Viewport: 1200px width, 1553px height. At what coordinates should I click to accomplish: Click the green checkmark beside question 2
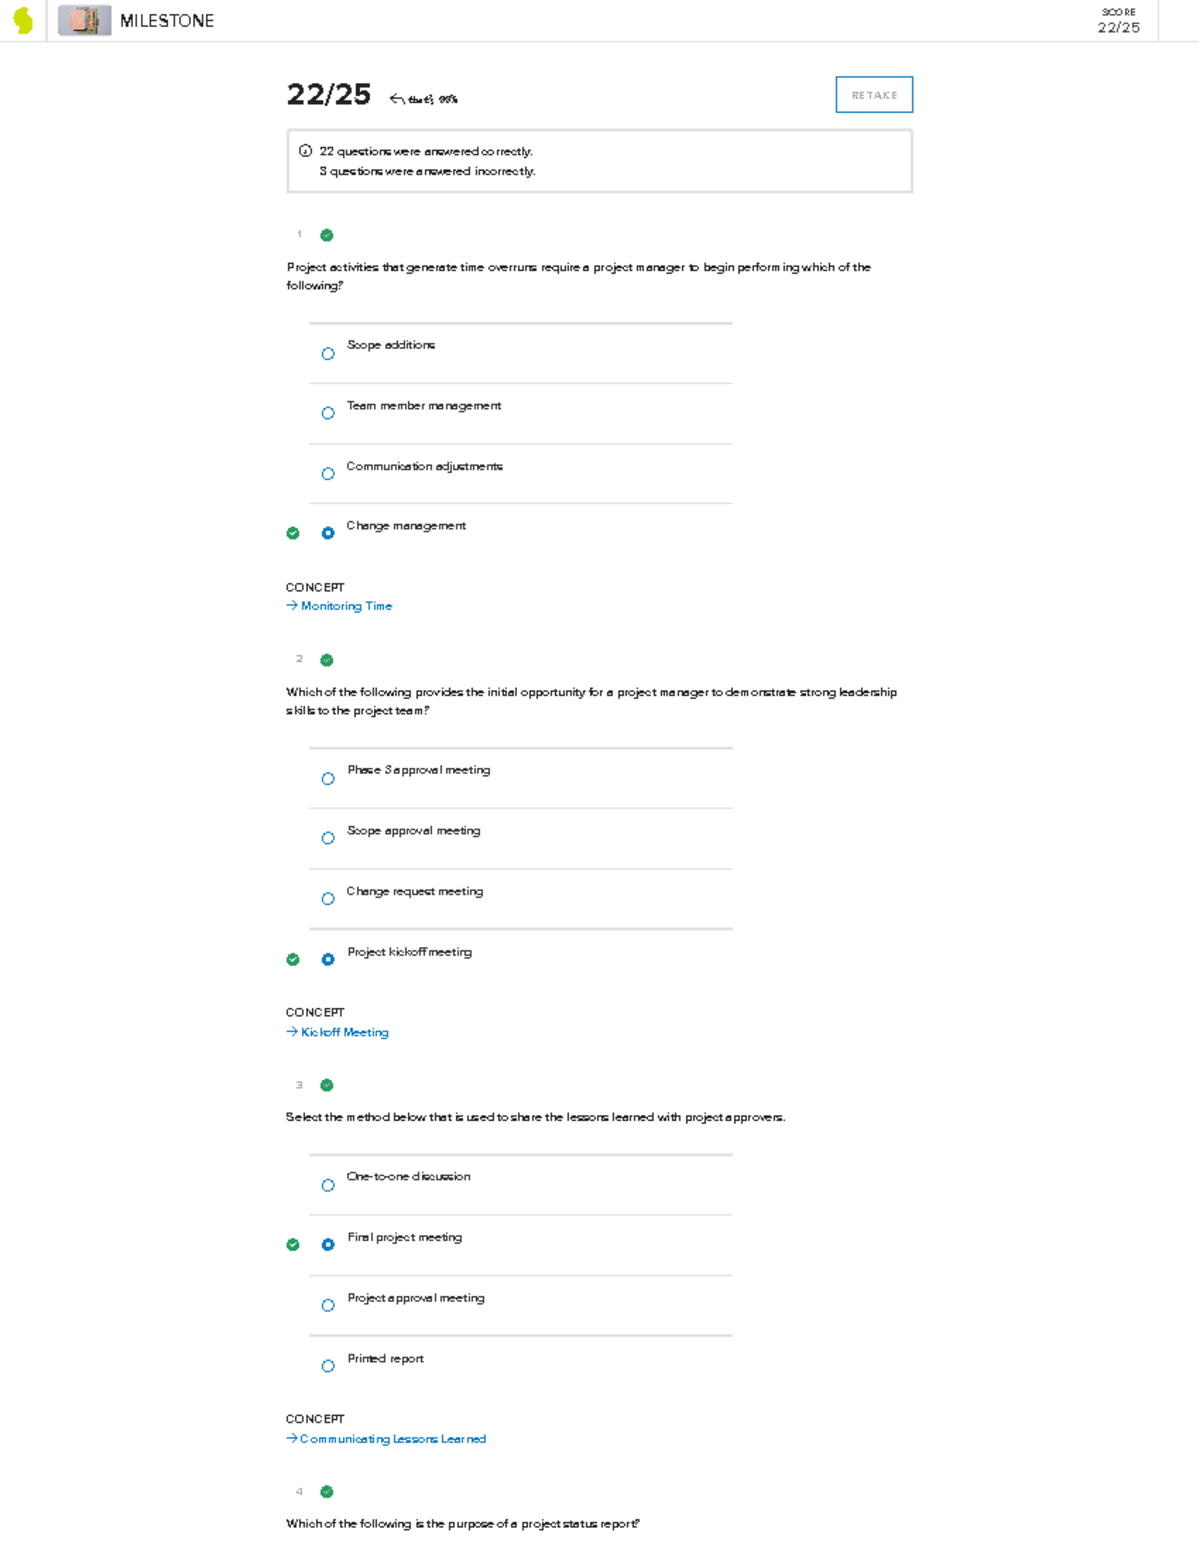(327, 660)
